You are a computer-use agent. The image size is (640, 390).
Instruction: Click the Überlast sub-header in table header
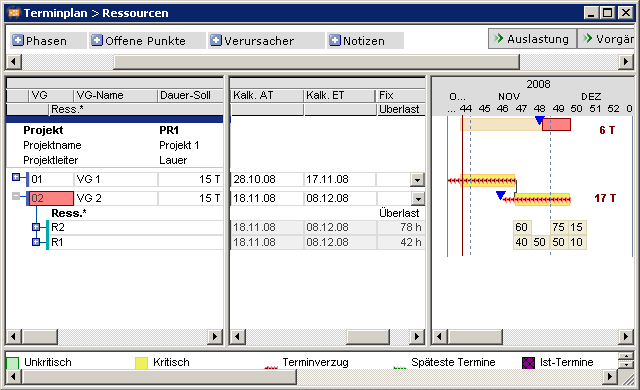coord(400,109)
